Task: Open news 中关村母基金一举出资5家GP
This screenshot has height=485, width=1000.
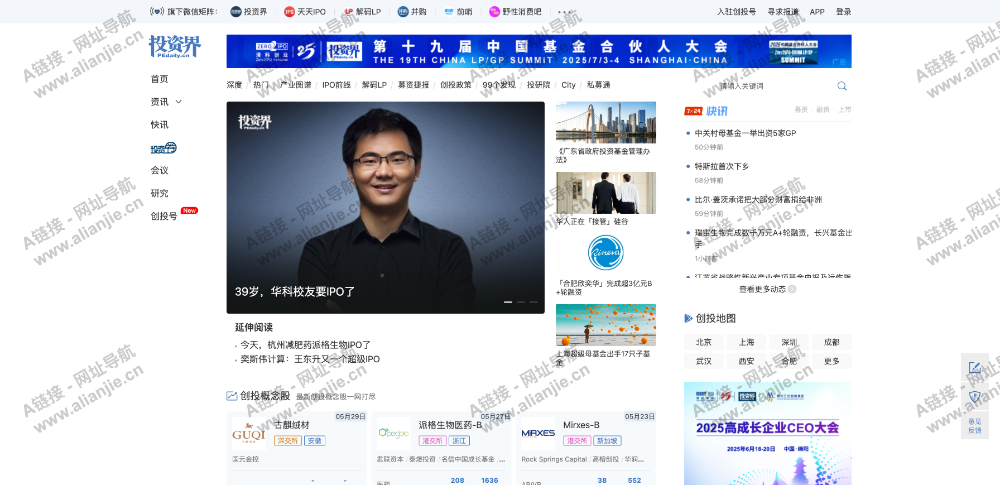Action: click(x=746, y=133)
